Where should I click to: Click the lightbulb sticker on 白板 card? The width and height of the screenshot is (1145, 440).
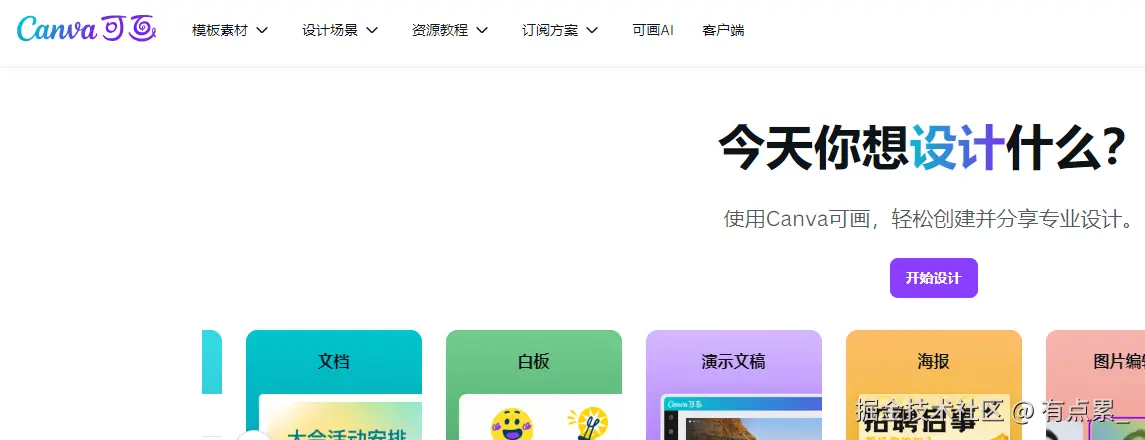coord(588,424)
